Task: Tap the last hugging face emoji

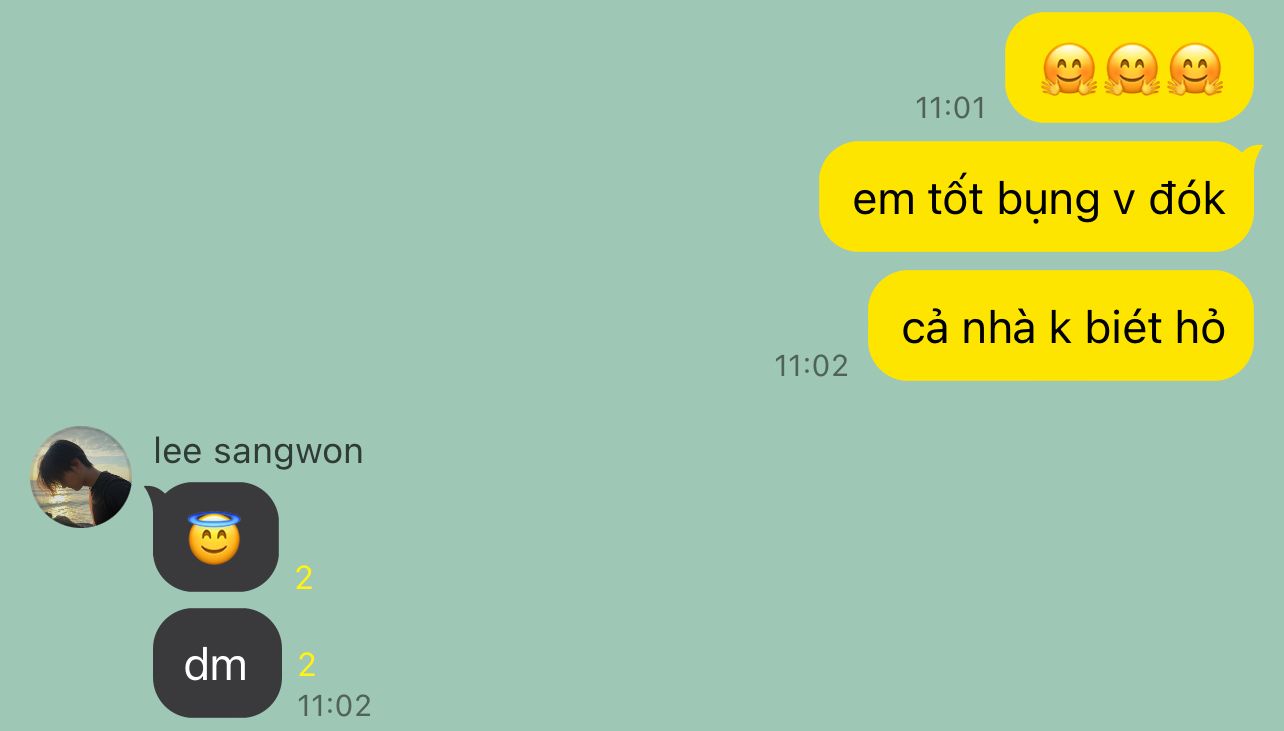Action: 1195,70
